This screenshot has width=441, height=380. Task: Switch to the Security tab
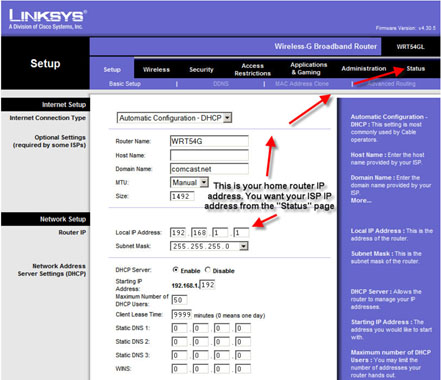201,70
